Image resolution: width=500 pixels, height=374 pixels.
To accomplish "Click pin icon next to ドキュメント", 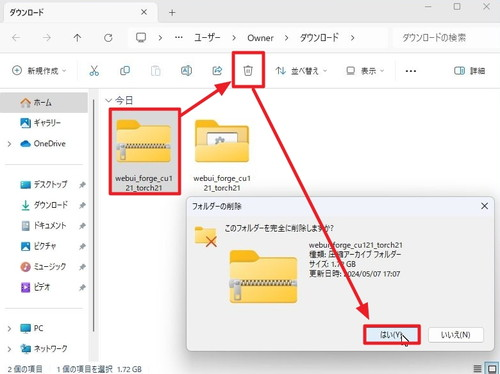I will point(82,226).
